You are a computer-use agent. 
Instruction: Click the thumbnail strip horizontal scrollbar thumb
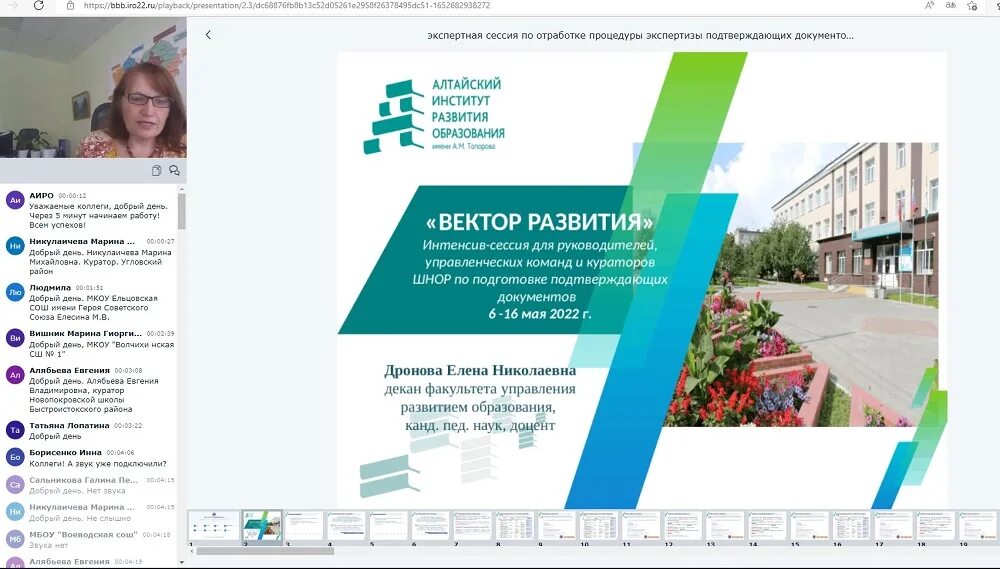(265, 551)
